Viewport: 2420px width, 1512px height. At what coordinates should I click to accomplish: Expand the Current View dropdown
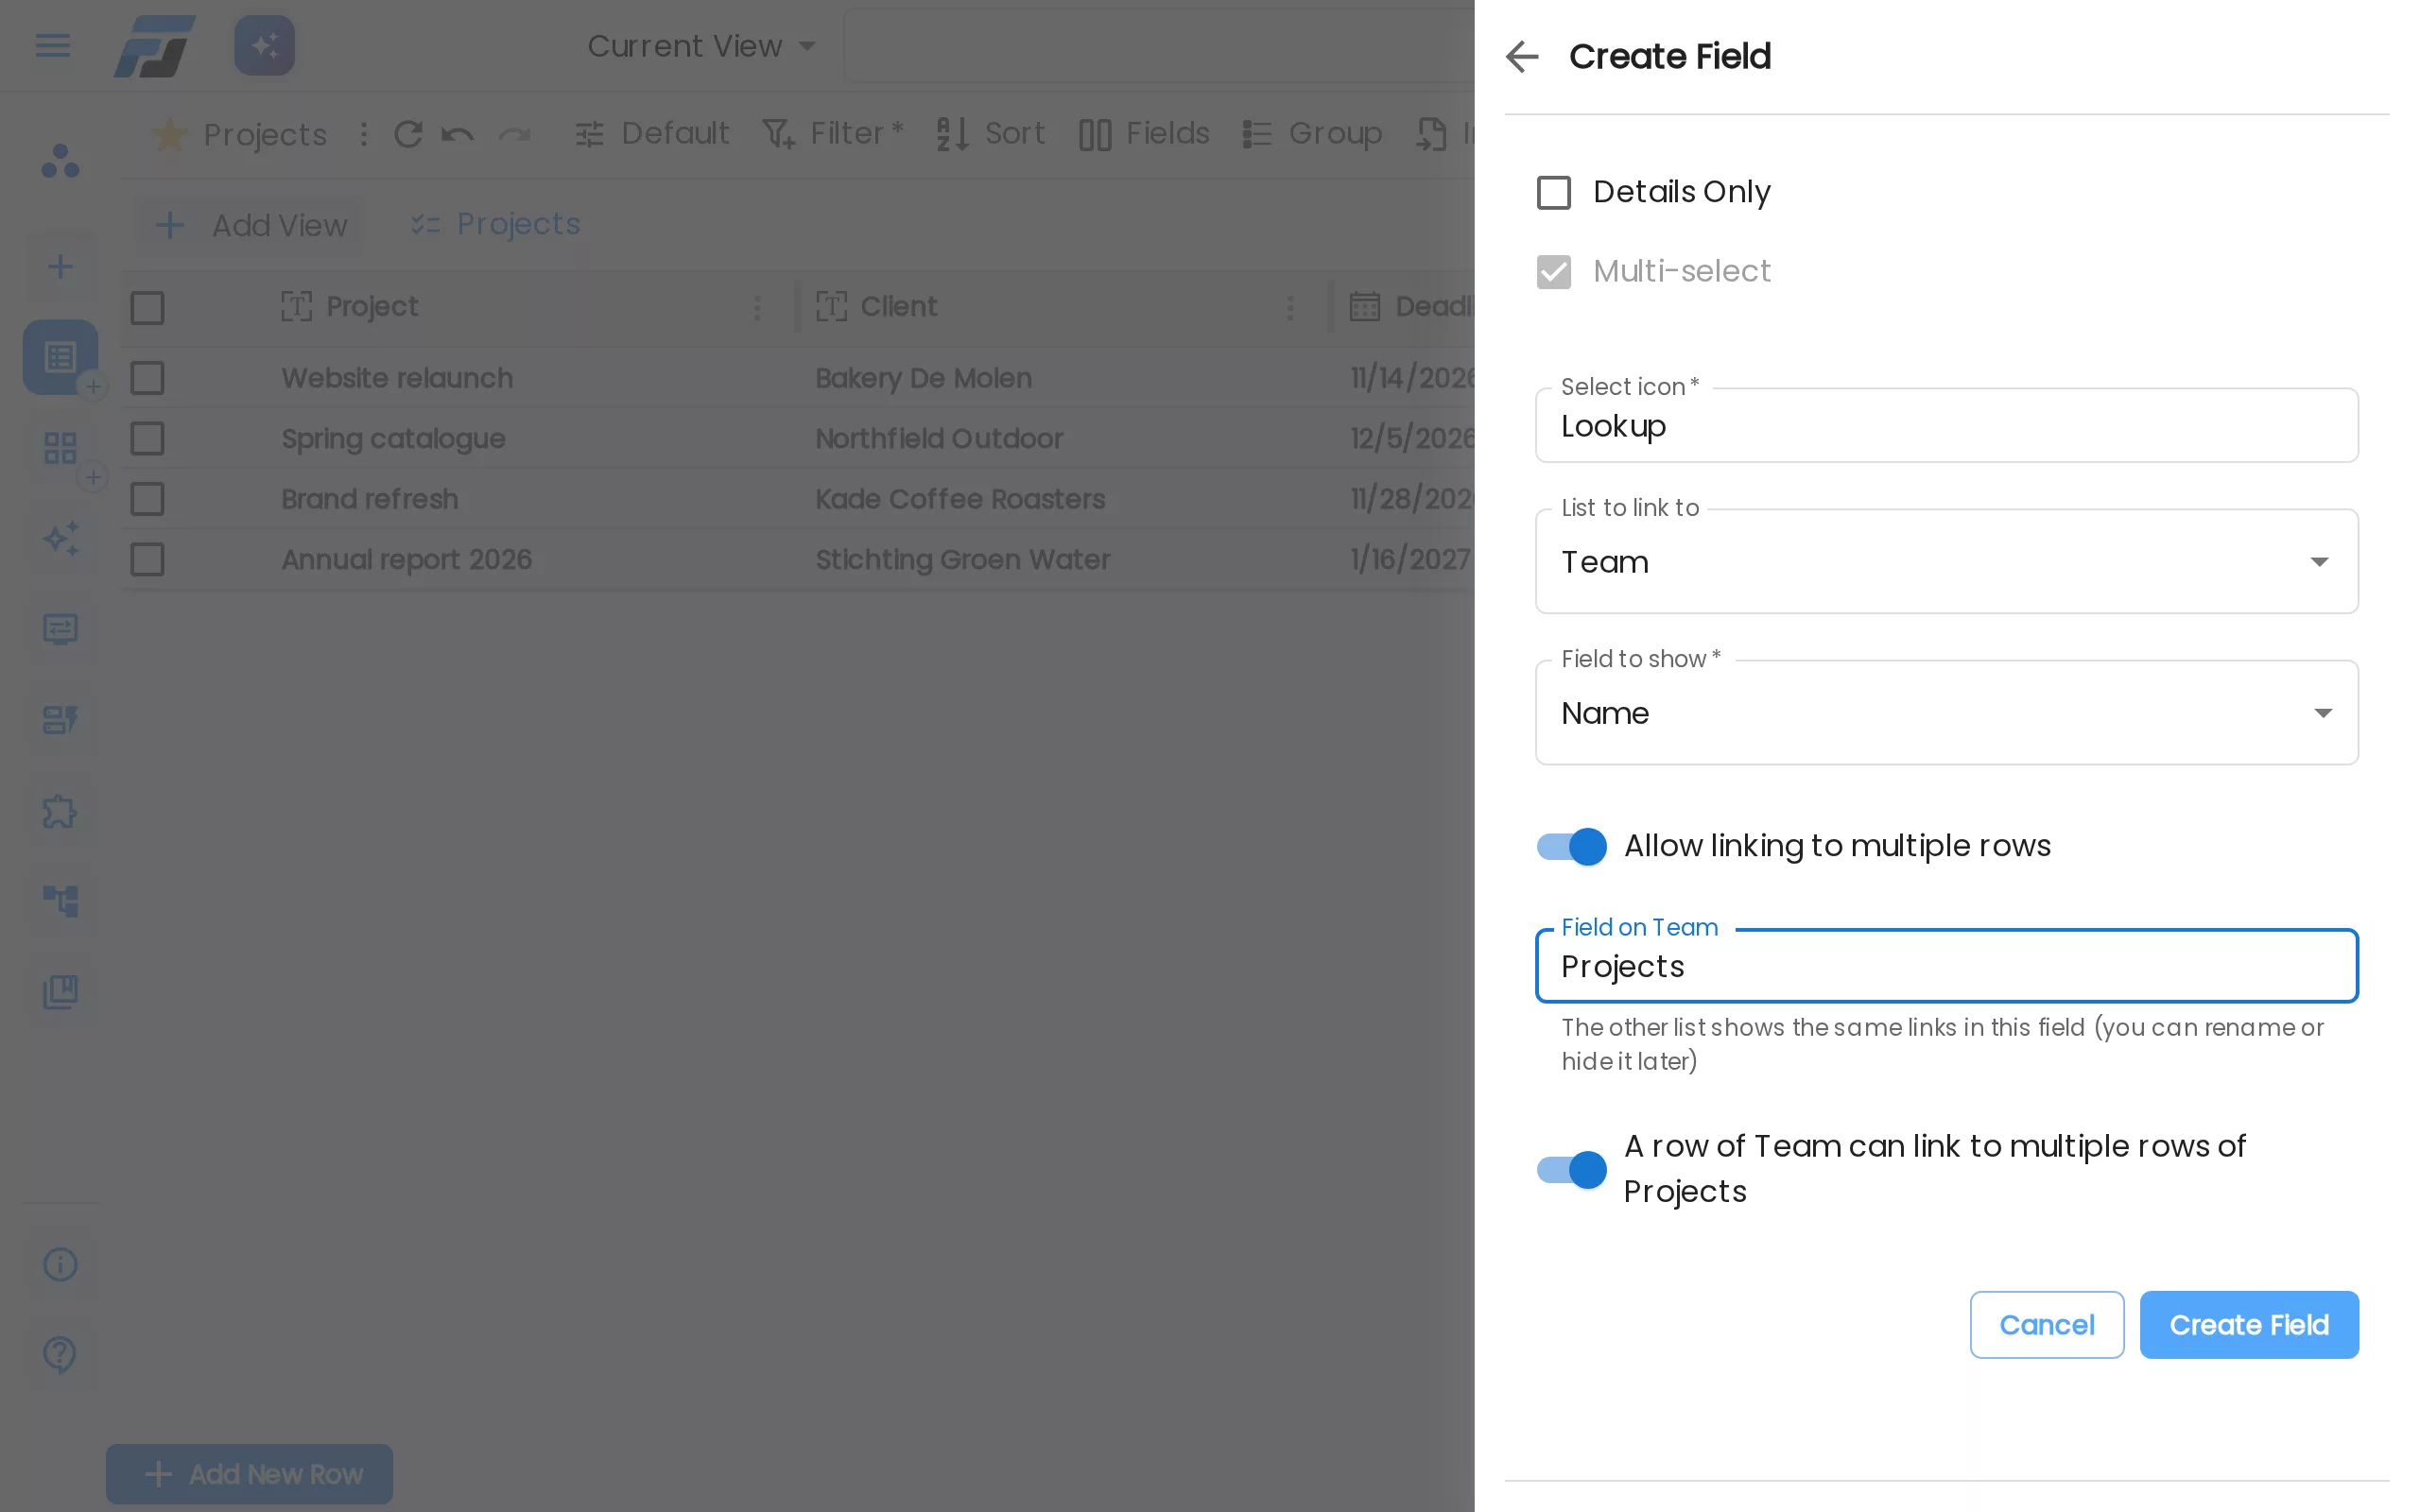(701, 46)
